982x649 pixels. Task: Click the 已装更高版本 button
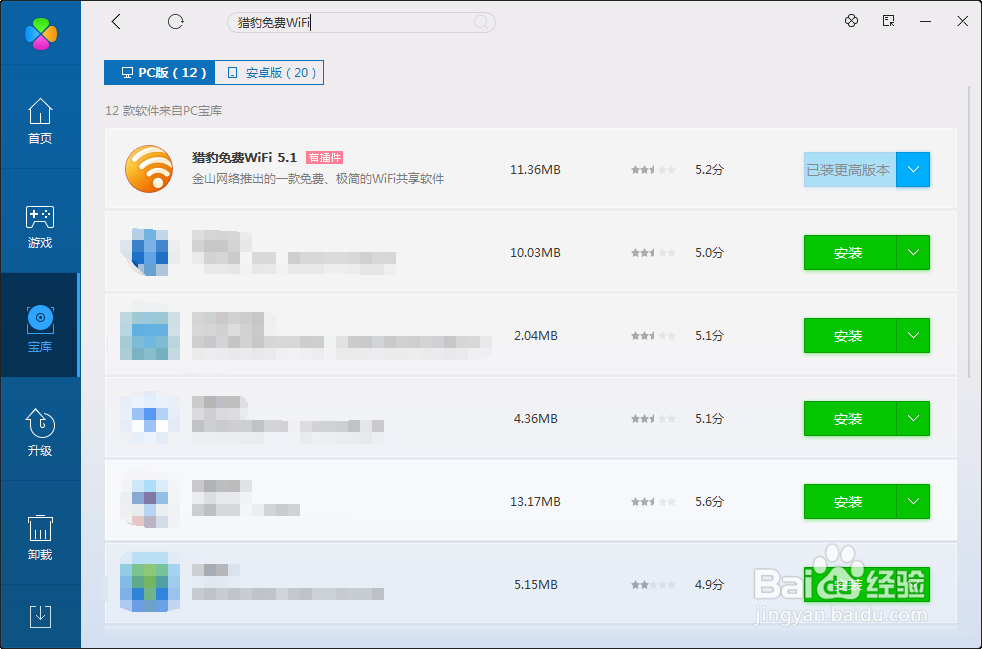click(x=850, y=169)
